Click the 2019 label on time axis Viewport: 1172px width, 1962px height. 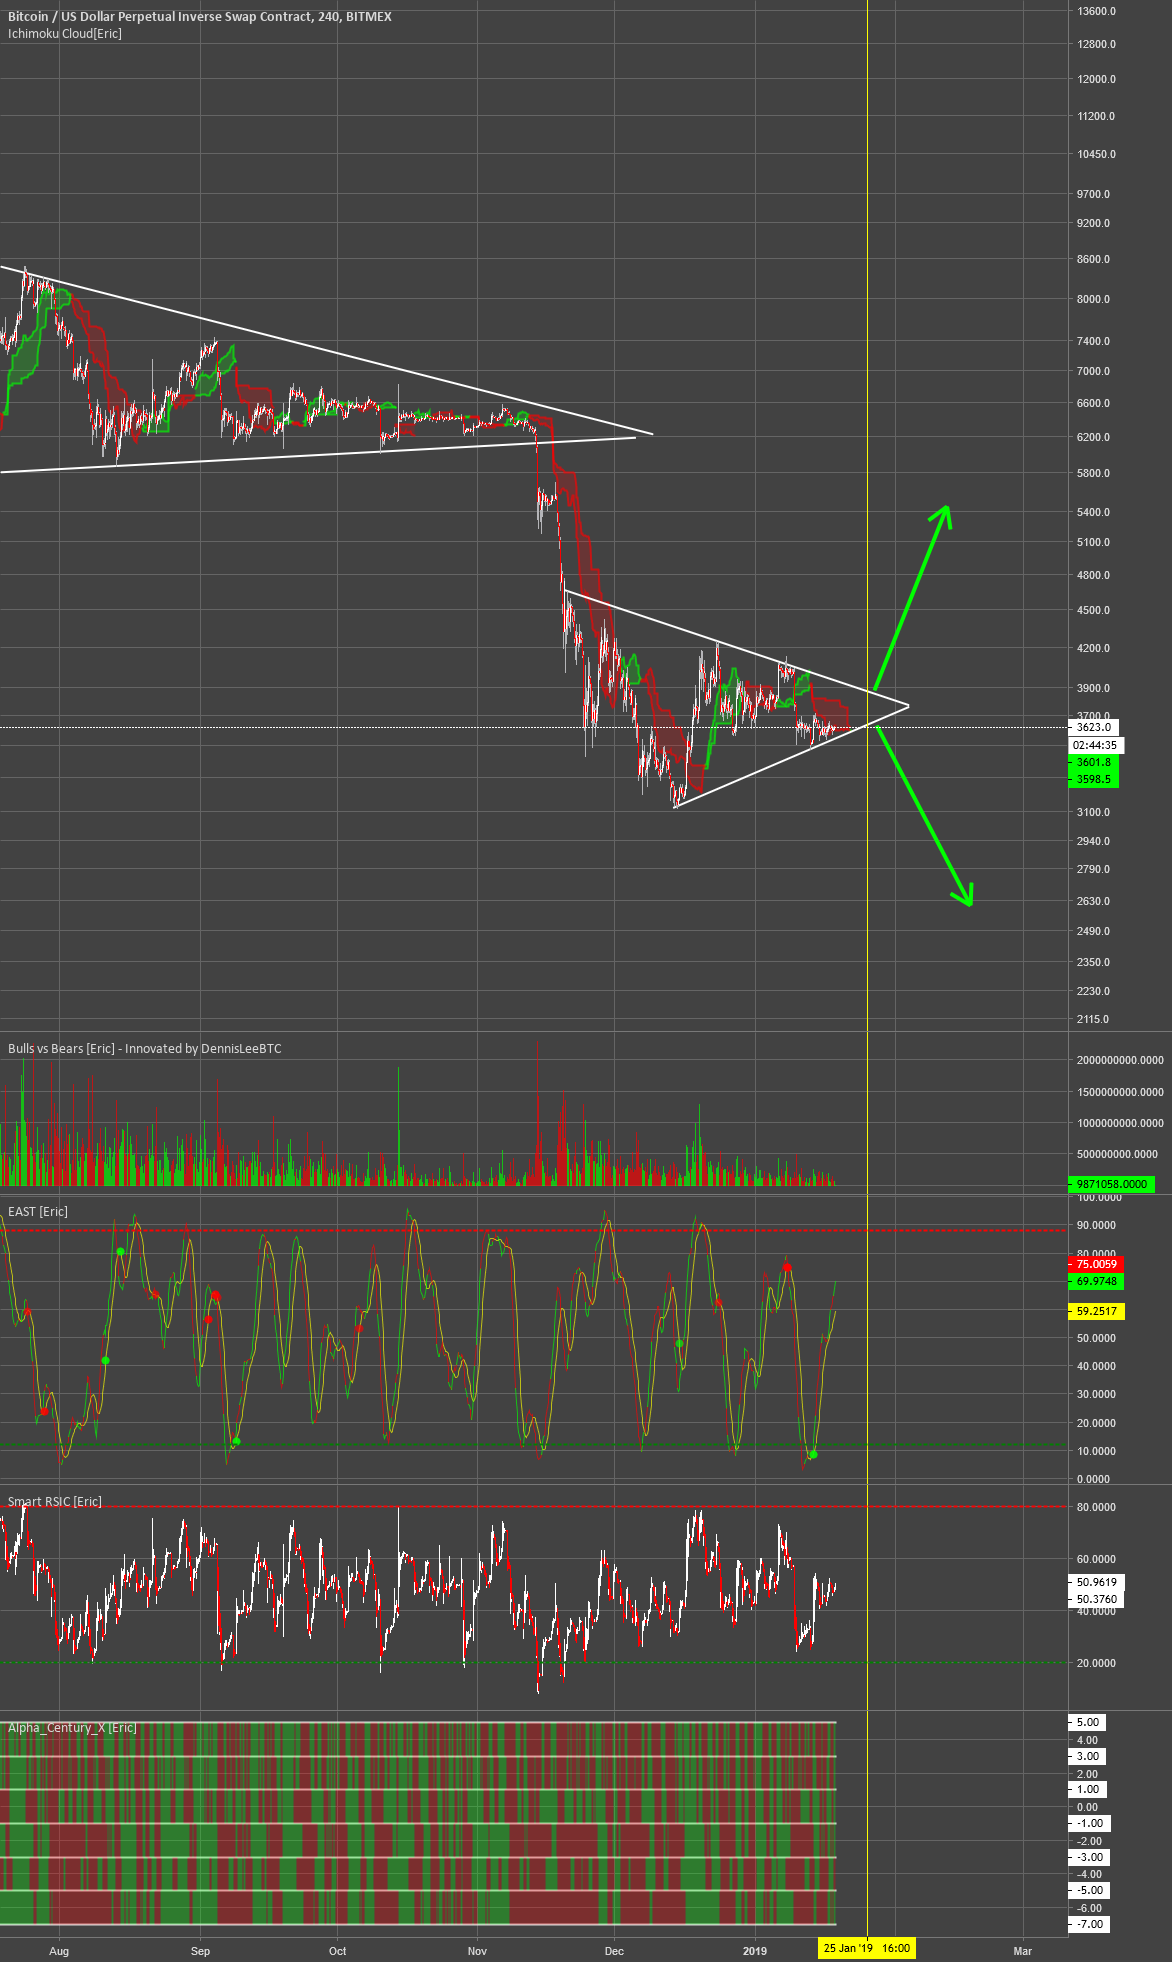click(x=755, y=1950)
